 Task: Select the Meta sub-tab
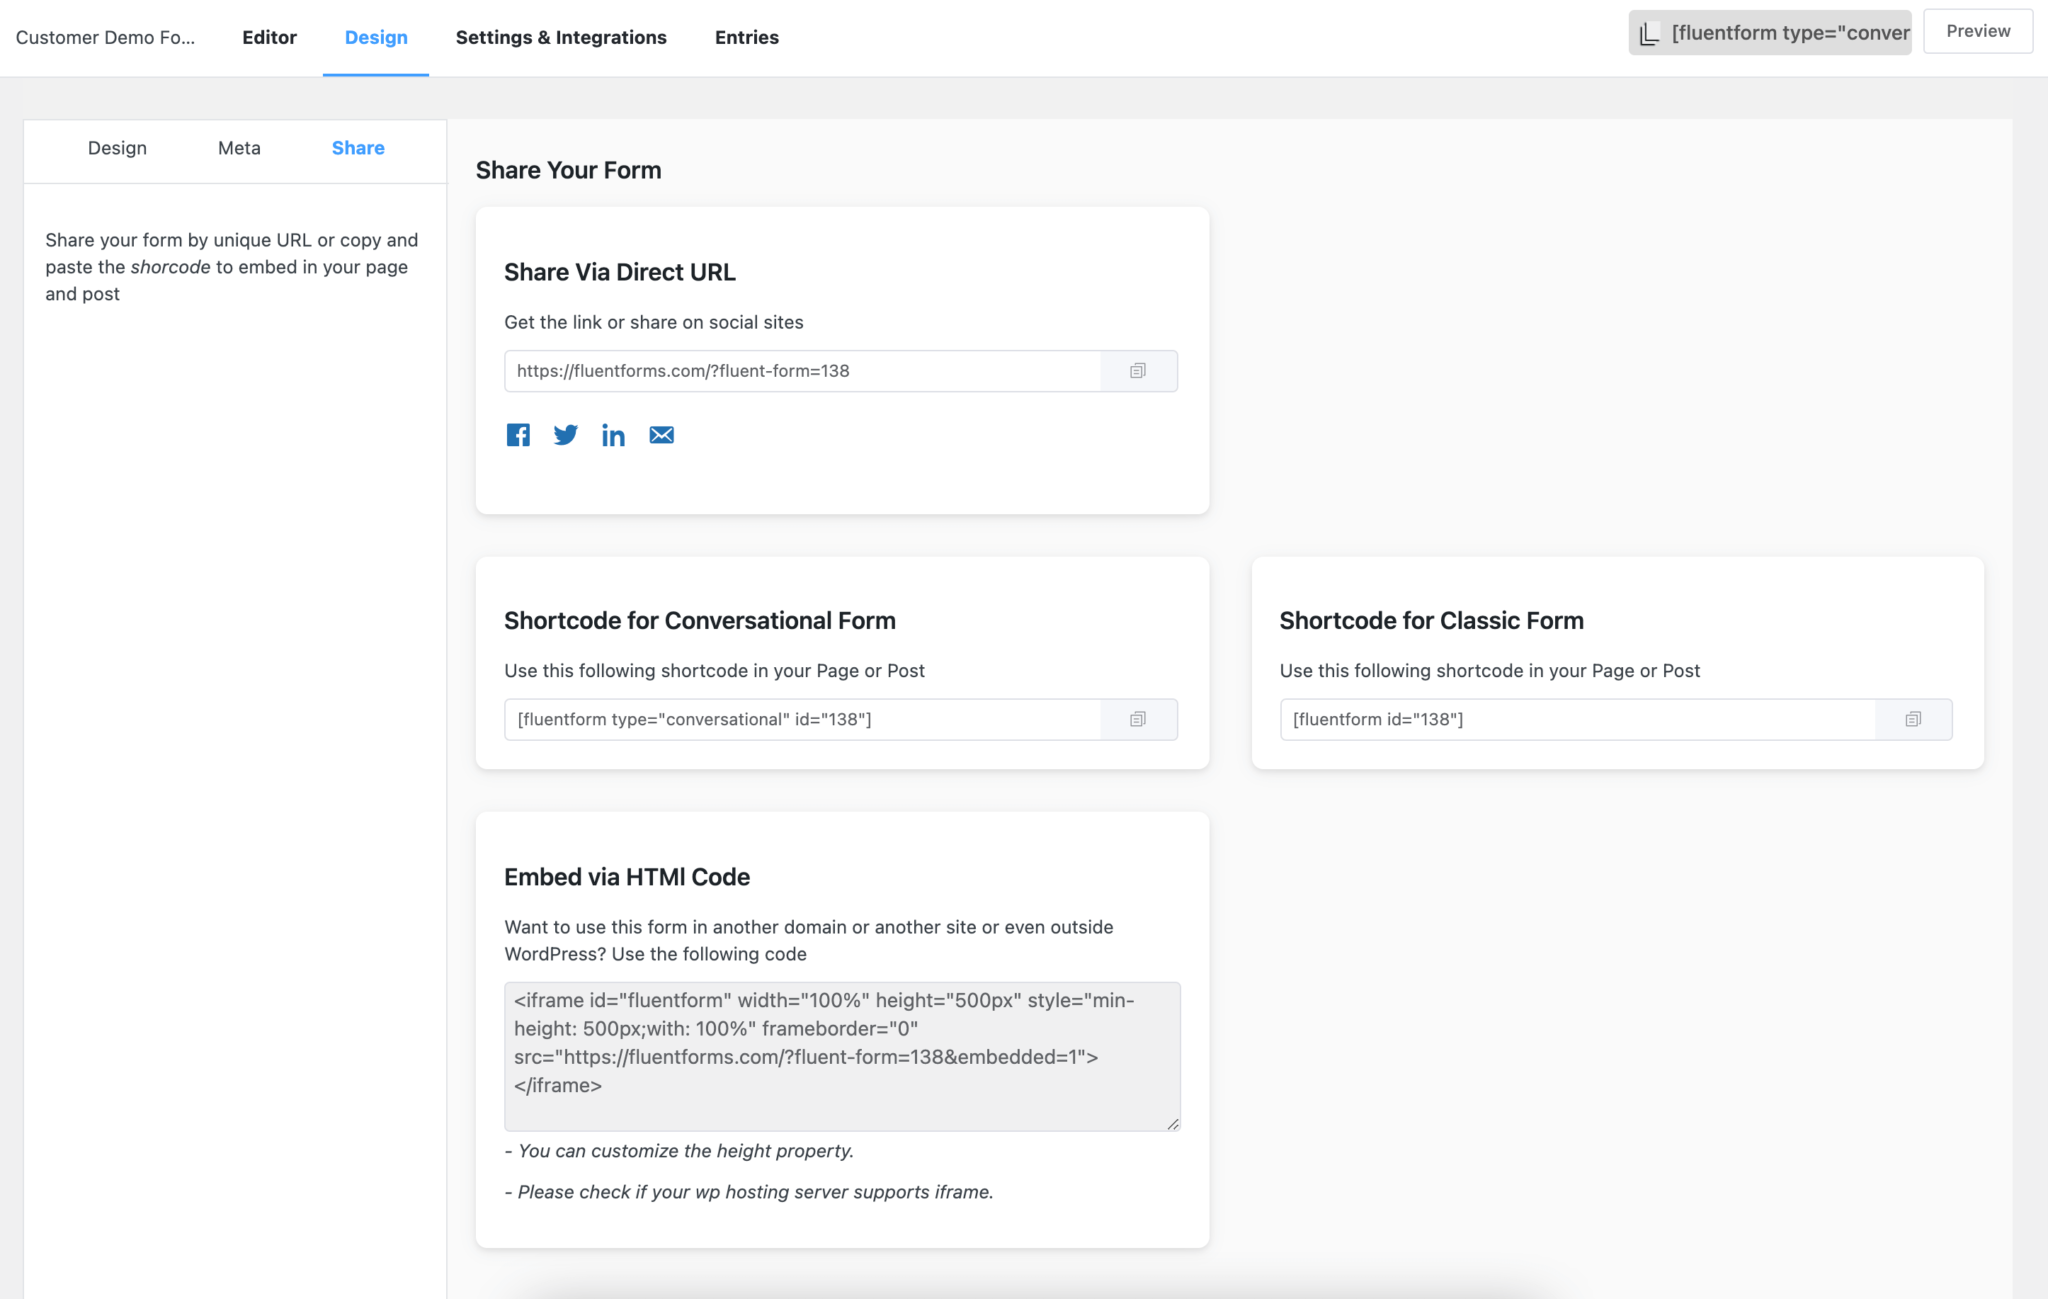238,147
